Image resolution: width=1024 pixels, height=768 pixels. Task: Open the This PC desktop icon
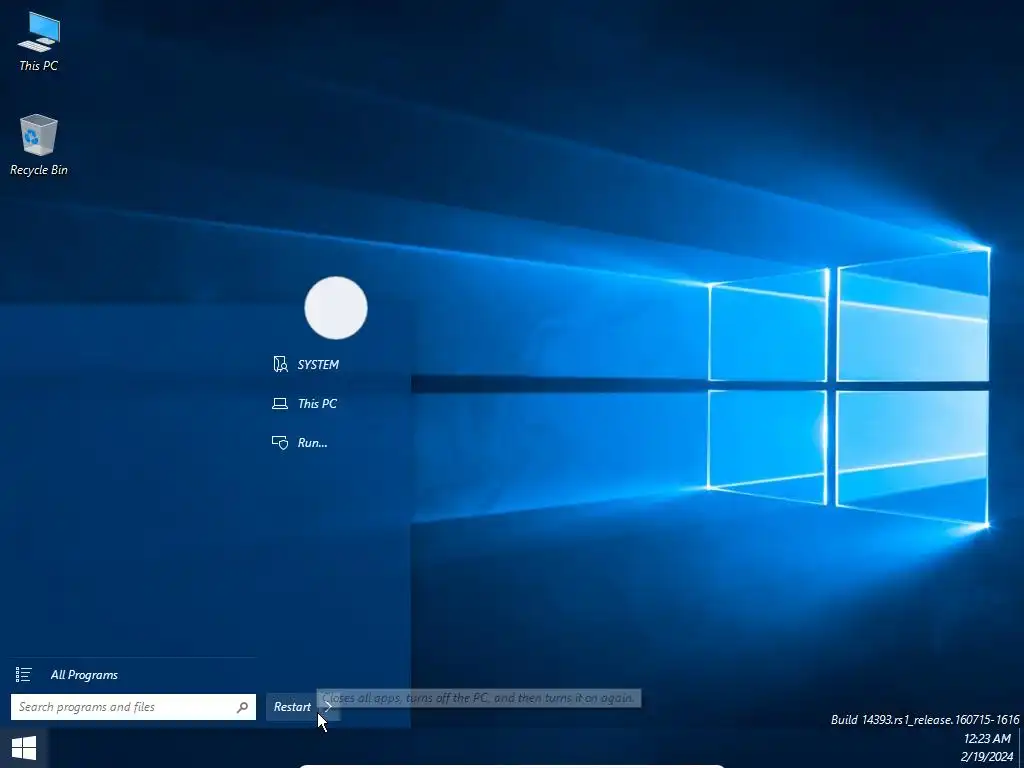(x=39, y=42)
